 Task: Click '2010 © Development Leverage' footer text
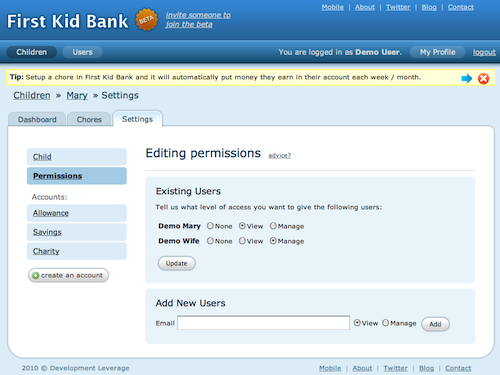tap(75, 368)
